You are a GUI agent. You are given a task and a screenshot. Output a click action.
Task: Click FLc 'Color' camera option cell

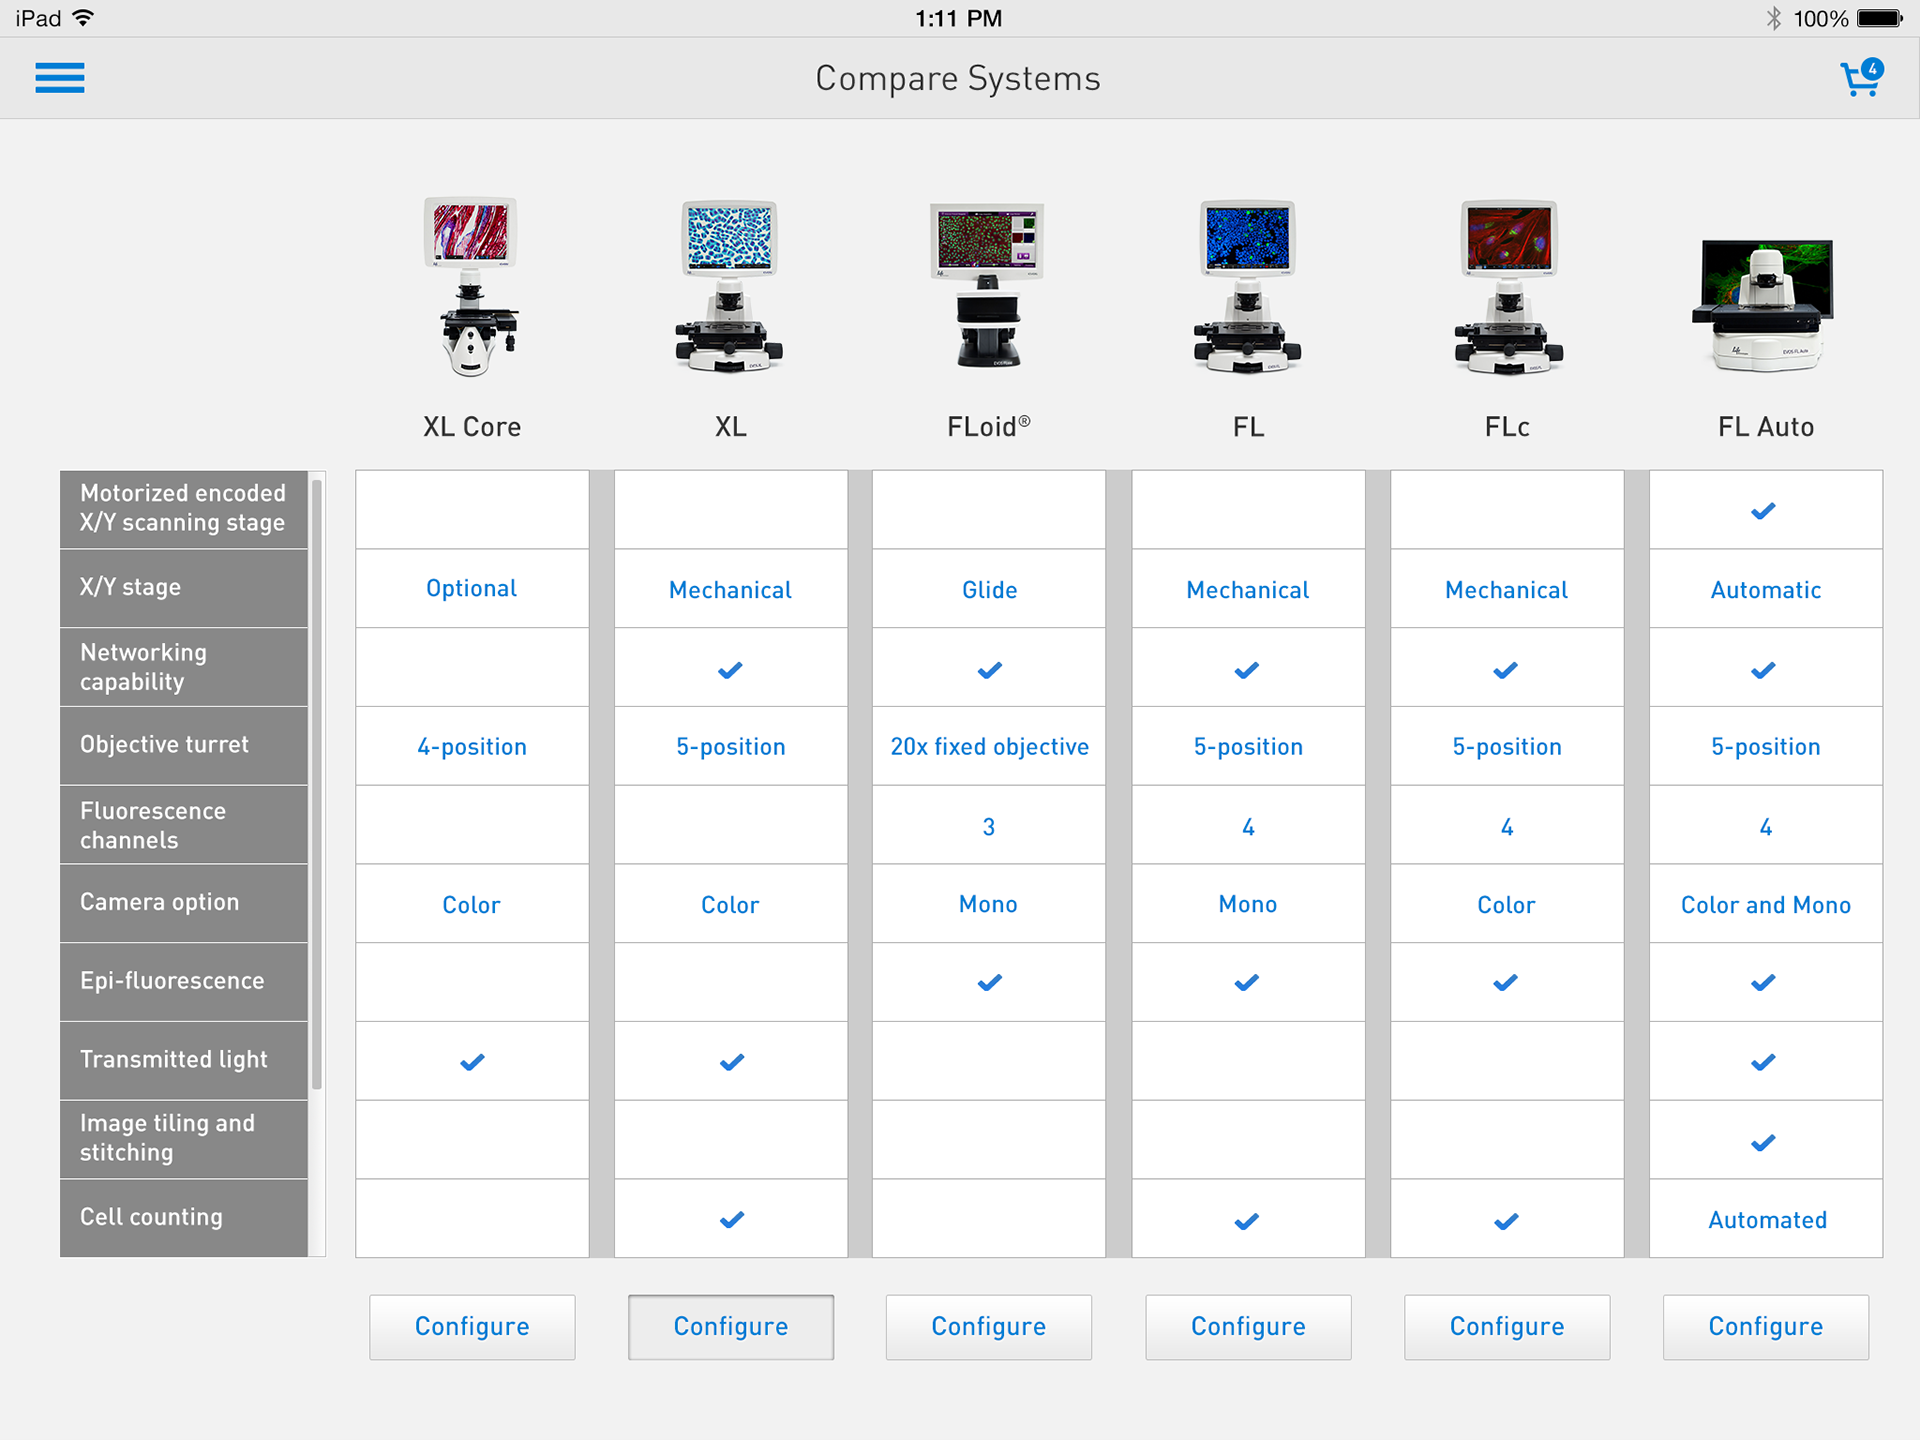coord(1506,905)
